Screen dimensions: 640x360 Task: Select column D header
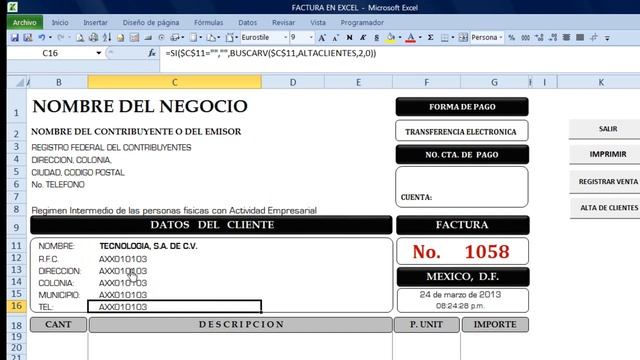click(293, 82)
